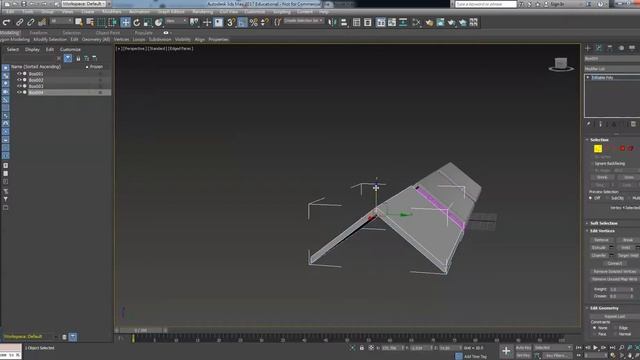Open the reference coordinate system dropdown
The image size is (640, 360).
(x=176, y=21)
